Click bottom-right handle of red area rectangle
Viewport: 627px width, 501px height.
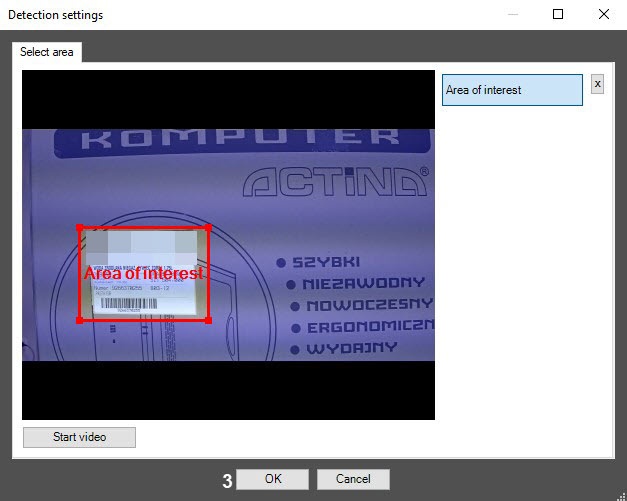[x=208, y=320]
